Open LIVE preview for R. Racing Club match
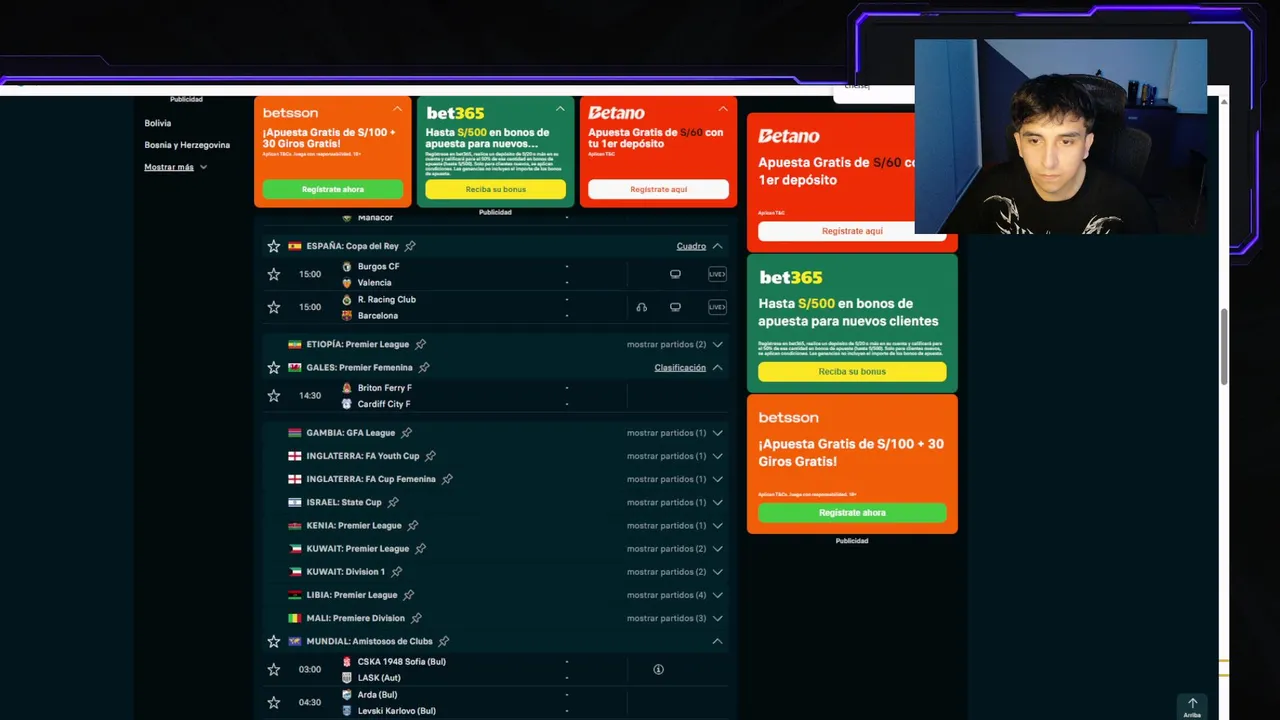The height and width of the screenshot is (720, 1280). tap(717, 307)
